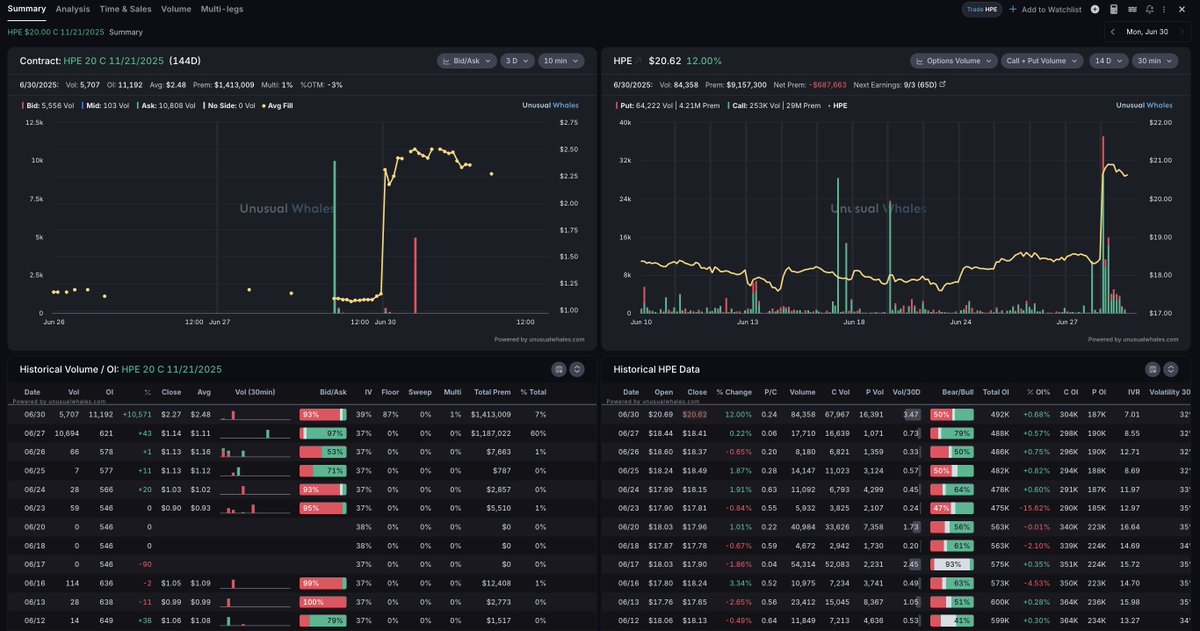This screenshot has width=1200, height=631.
Task: Click the Vol (30min) sparkline in 06/27 row
Action: coord(253,433)
